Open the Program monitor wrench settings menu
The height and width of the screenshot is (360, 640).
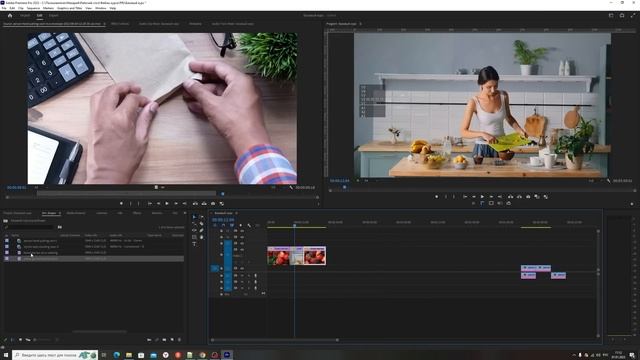point(608,180)
